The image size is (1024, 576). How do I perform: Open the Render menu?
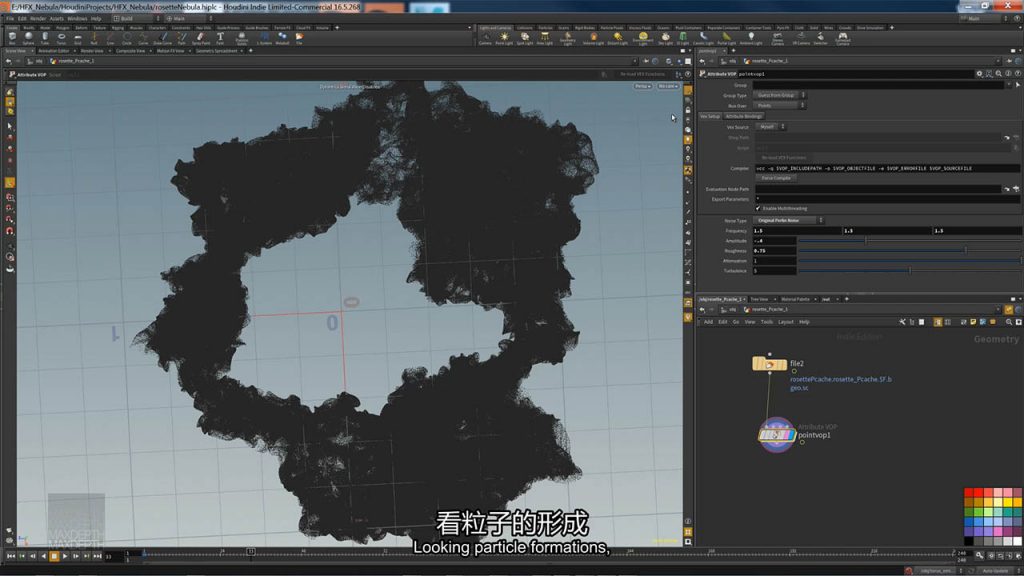tap(38, 18)
